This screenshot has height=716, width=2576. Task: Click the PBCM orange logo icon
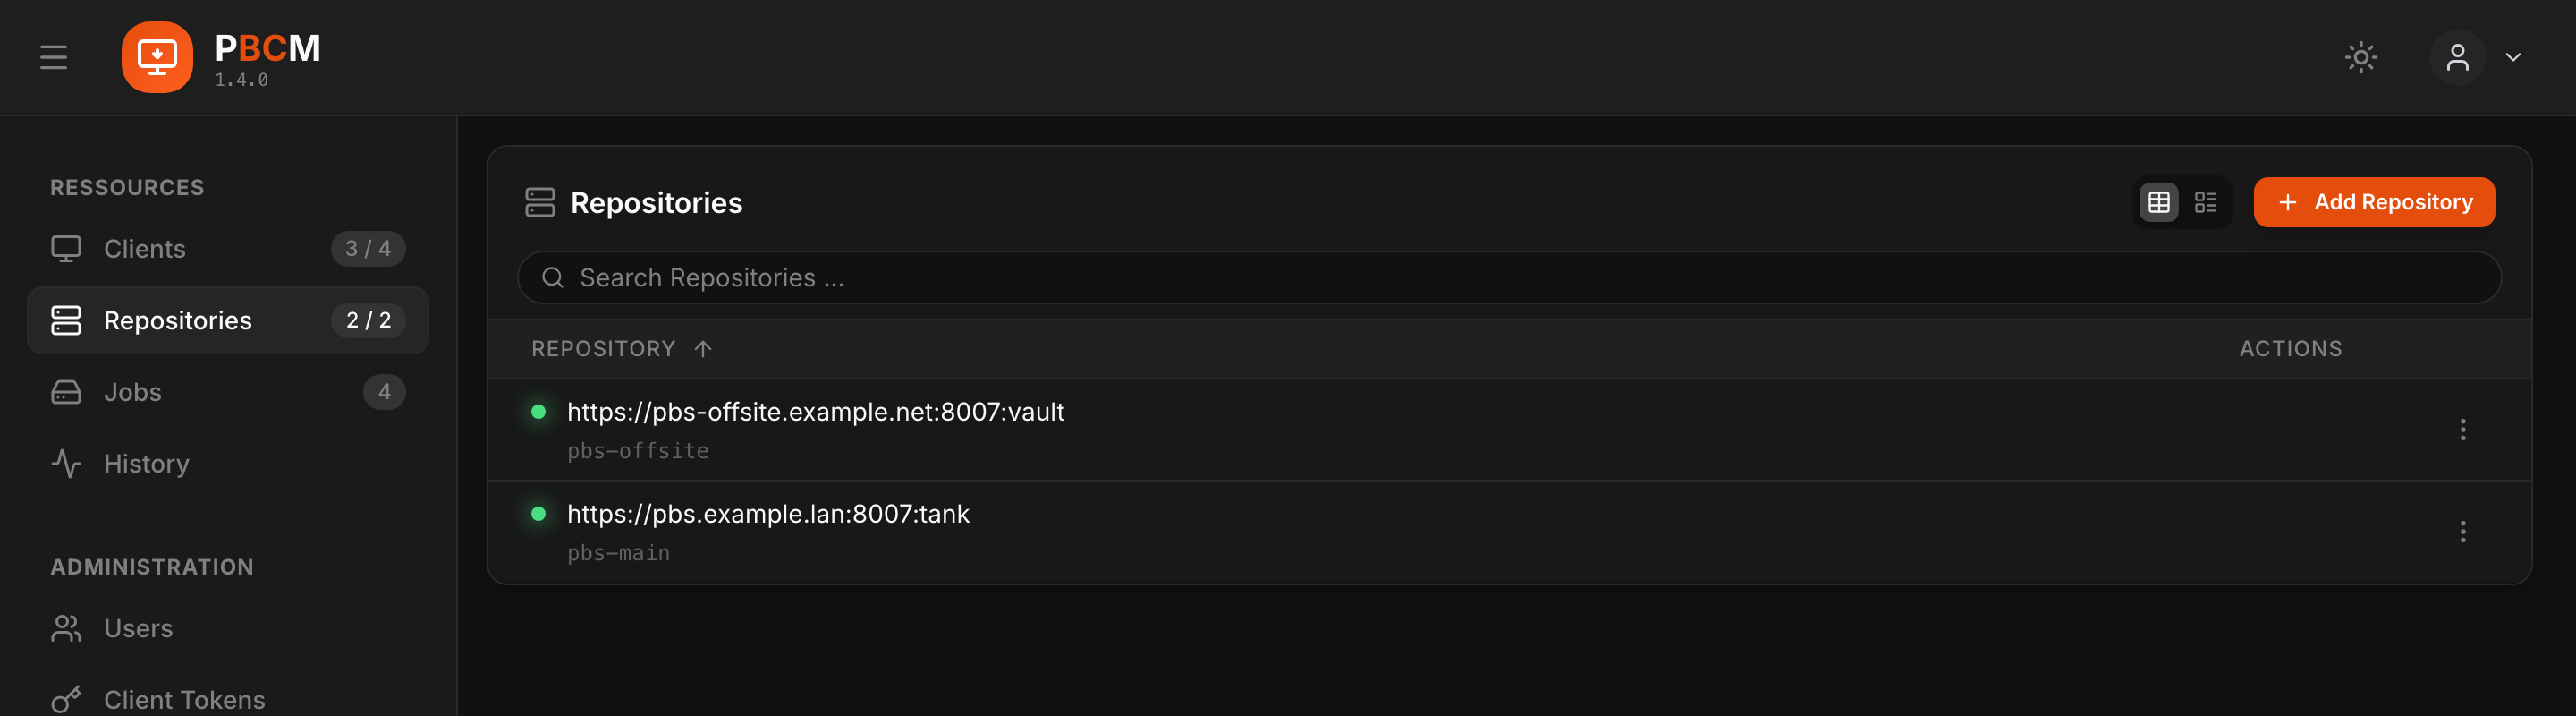(157, 57)
